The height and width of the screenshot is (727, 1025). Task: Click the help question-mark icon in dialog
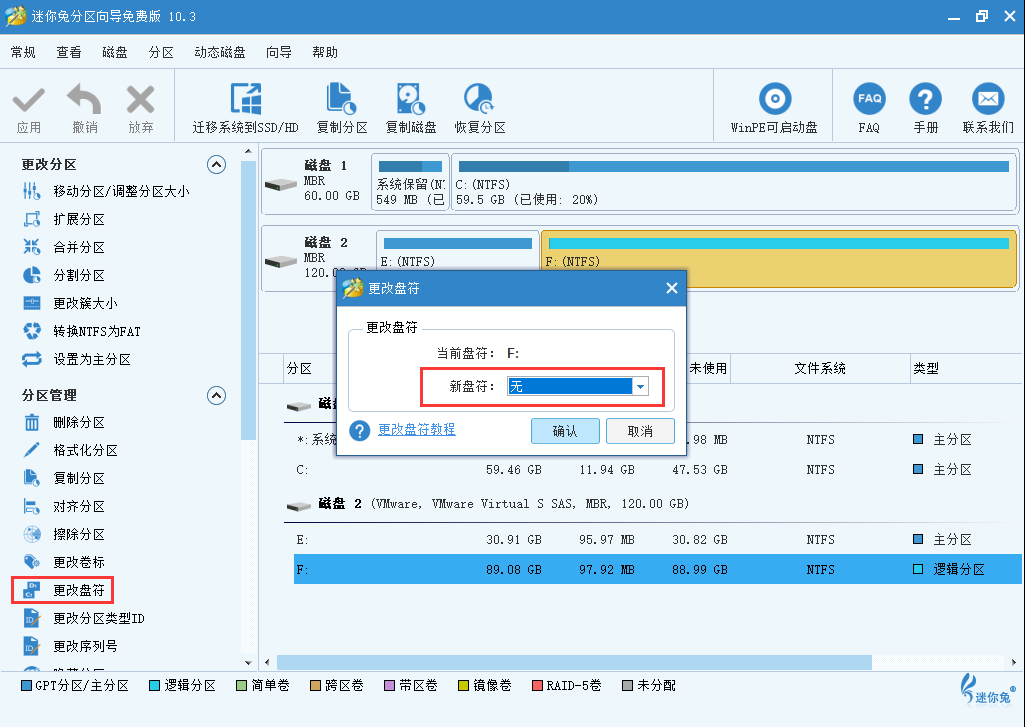click(x=360, y=431)
